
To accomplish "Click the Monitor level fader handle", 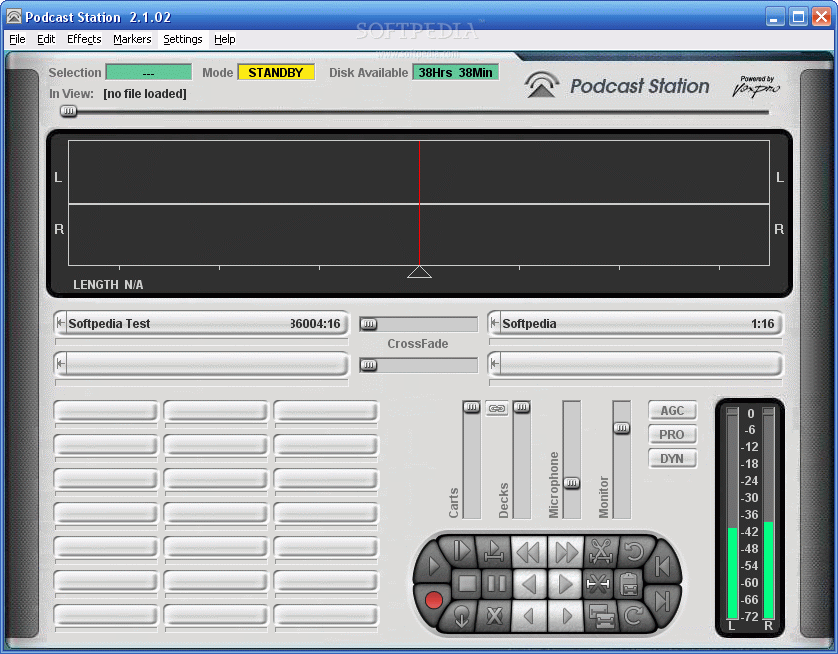I will tap(621, 428).
